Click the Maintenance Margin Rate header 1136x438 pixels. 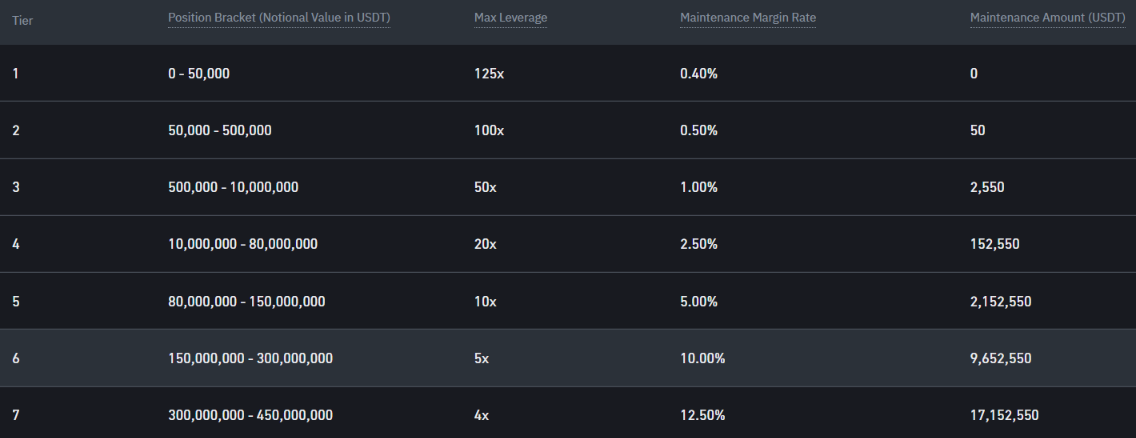[747, 18]
